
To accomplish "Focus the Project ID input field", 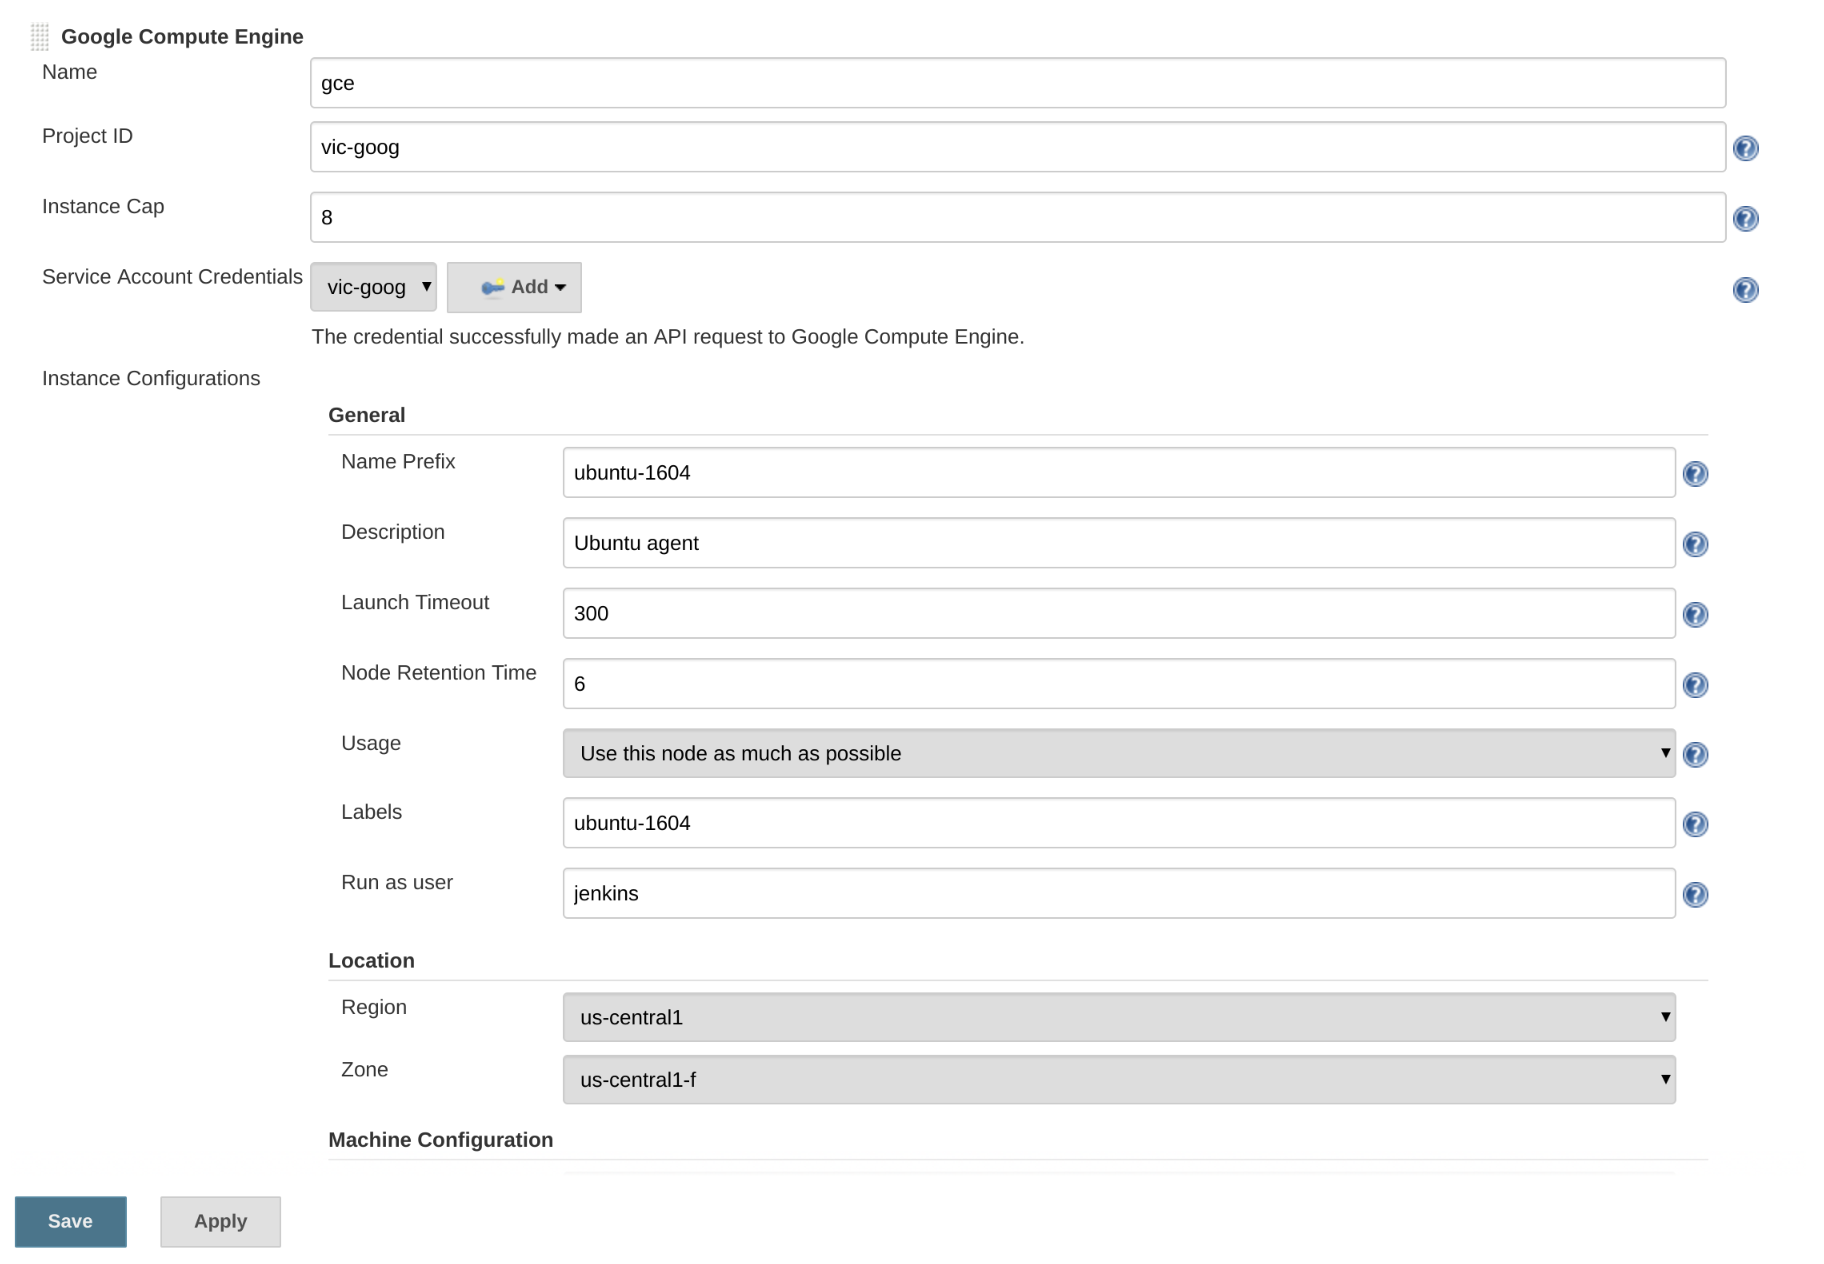I will (1018, 147).
